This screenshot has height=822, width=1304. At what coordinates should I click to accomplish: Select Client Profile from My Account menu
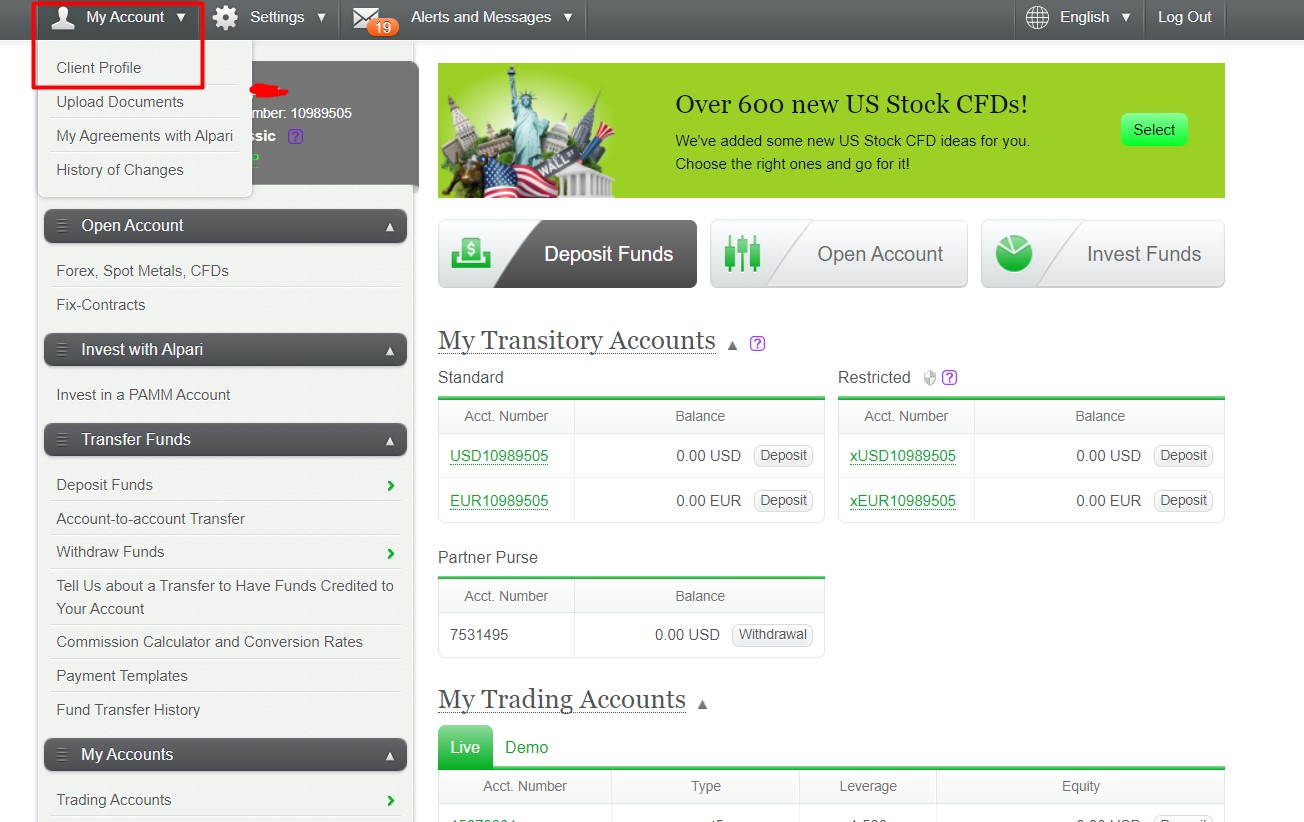(99, 68)
